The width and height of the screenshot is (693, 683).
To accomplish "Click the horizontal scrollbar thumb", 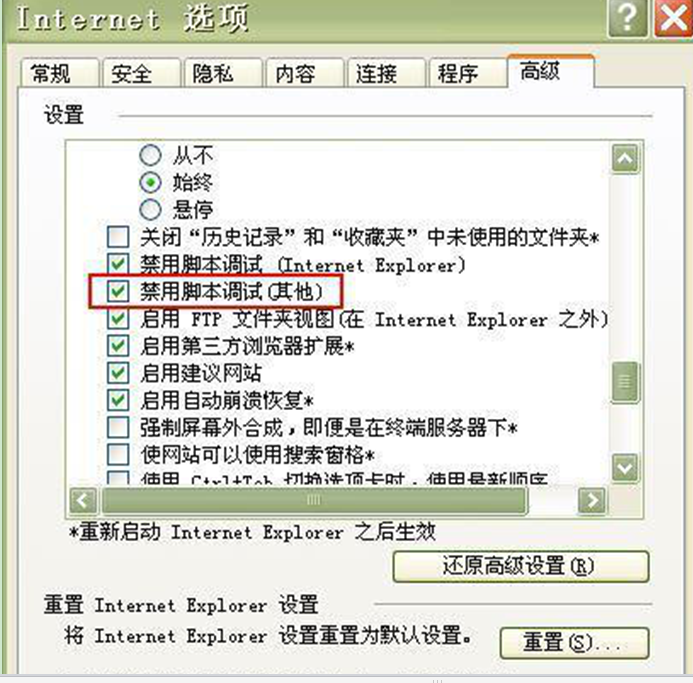I will [x=314, y=501].
